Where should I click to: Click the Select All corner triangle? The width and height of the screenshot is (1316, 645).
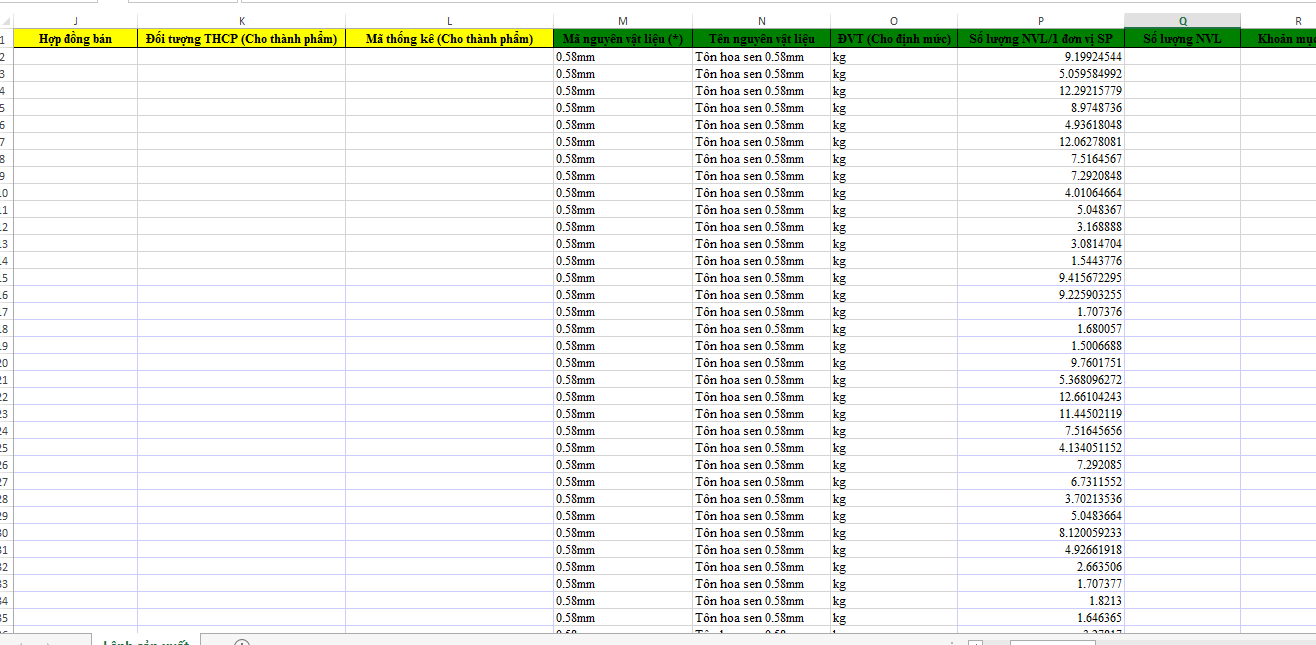[6, 21]
